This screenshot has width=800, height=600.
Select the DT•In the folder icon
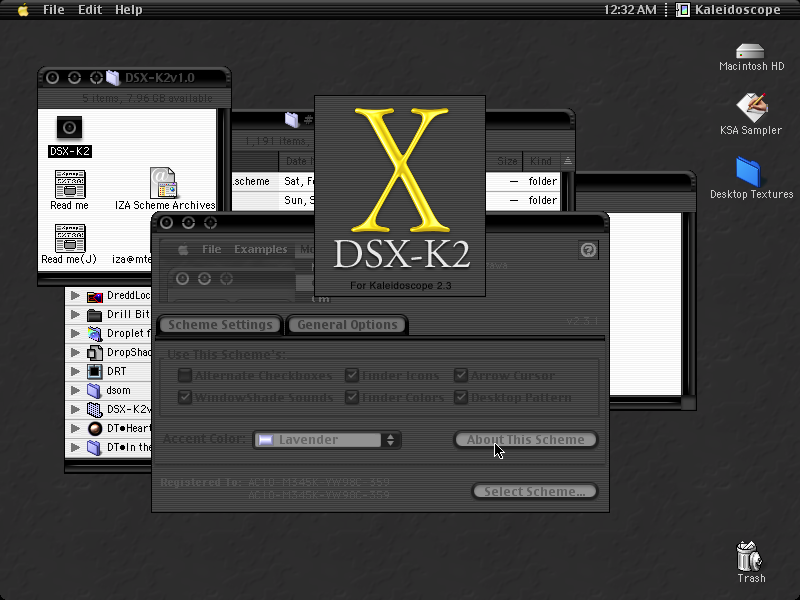(94, 447)
